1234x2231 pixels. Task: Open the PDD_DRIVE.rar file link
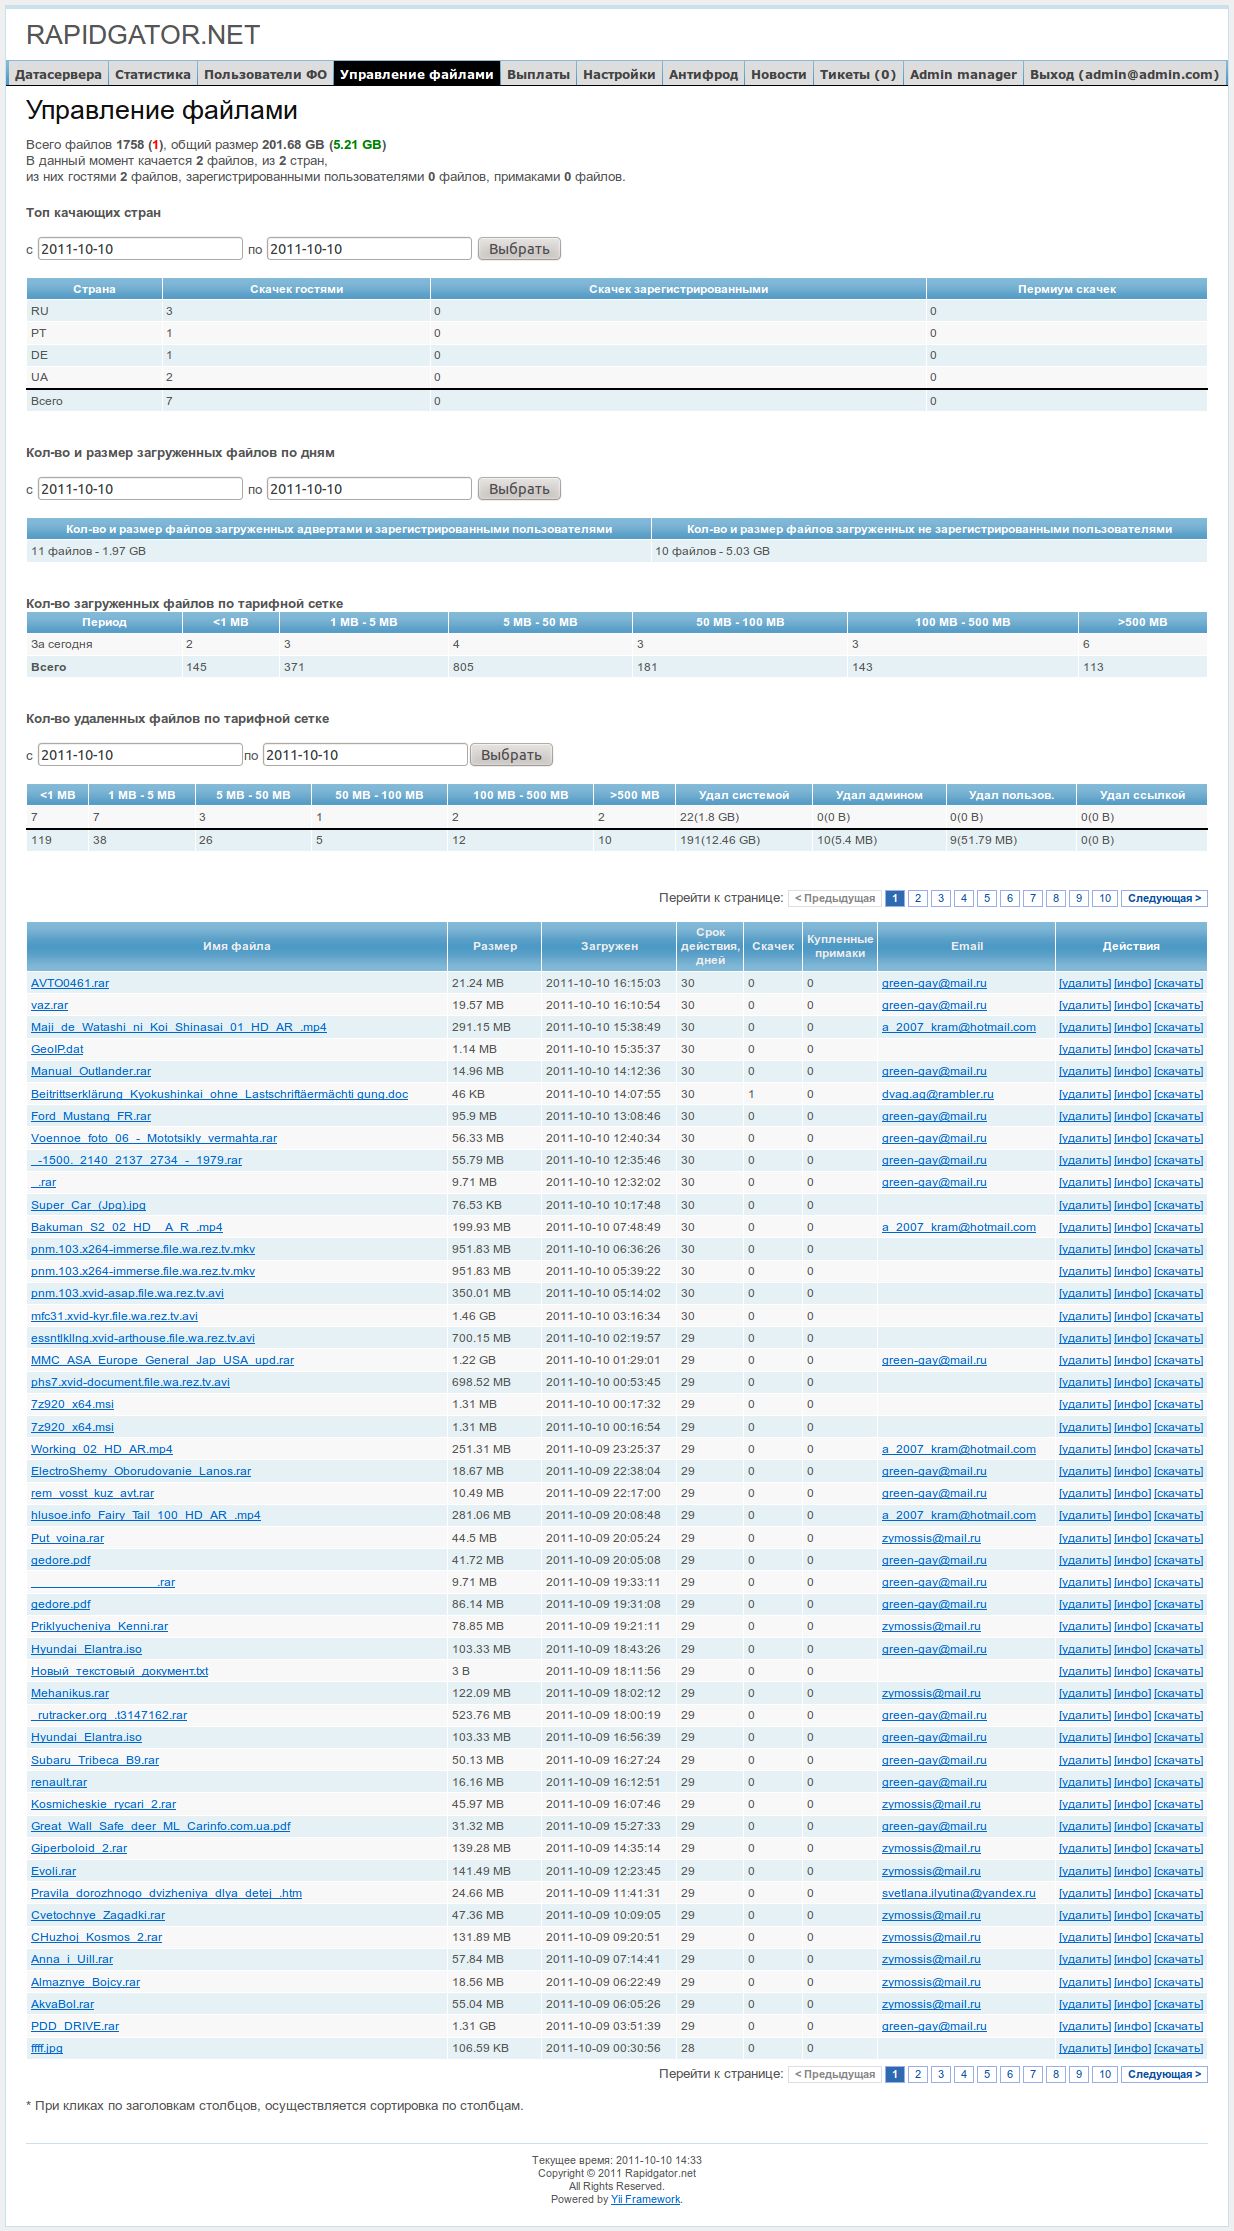(75, 2026)
